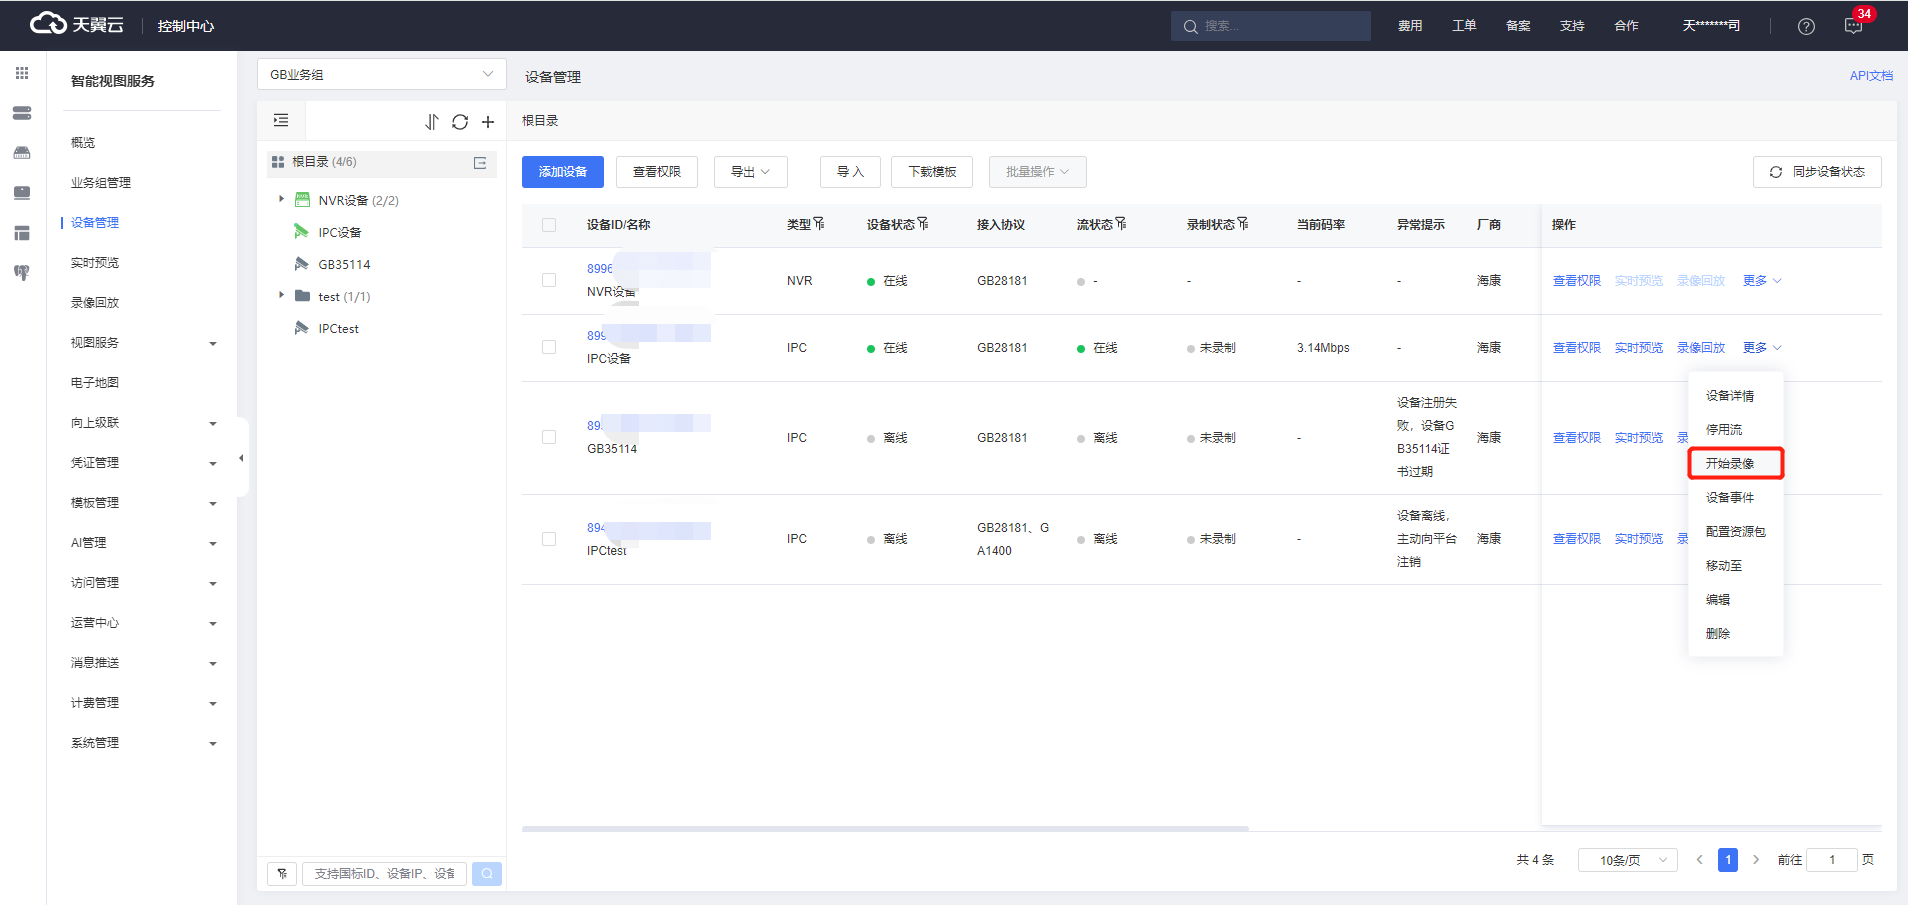Image resolution: width=1908 pixels, height=905 pixels.
Task: Click the sort tree icon
Action: (431, 122)
